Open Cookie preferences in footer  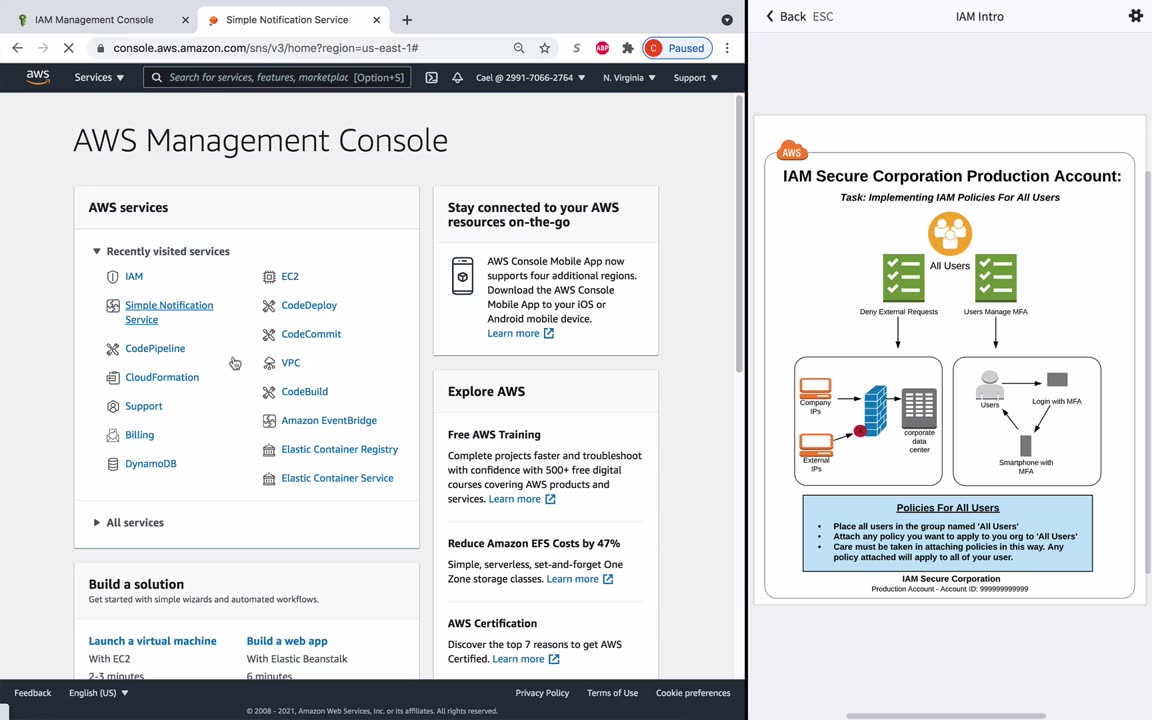pyautogui.click(x=693, y=693)
